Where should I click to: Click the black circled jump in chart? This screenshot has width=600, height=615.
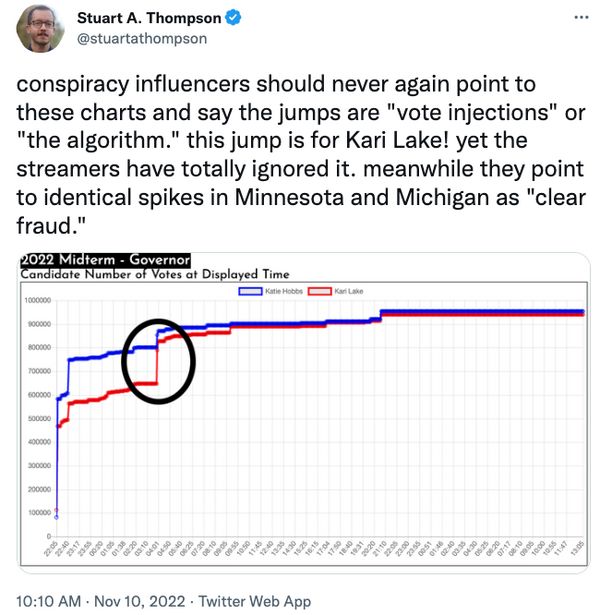158,361
